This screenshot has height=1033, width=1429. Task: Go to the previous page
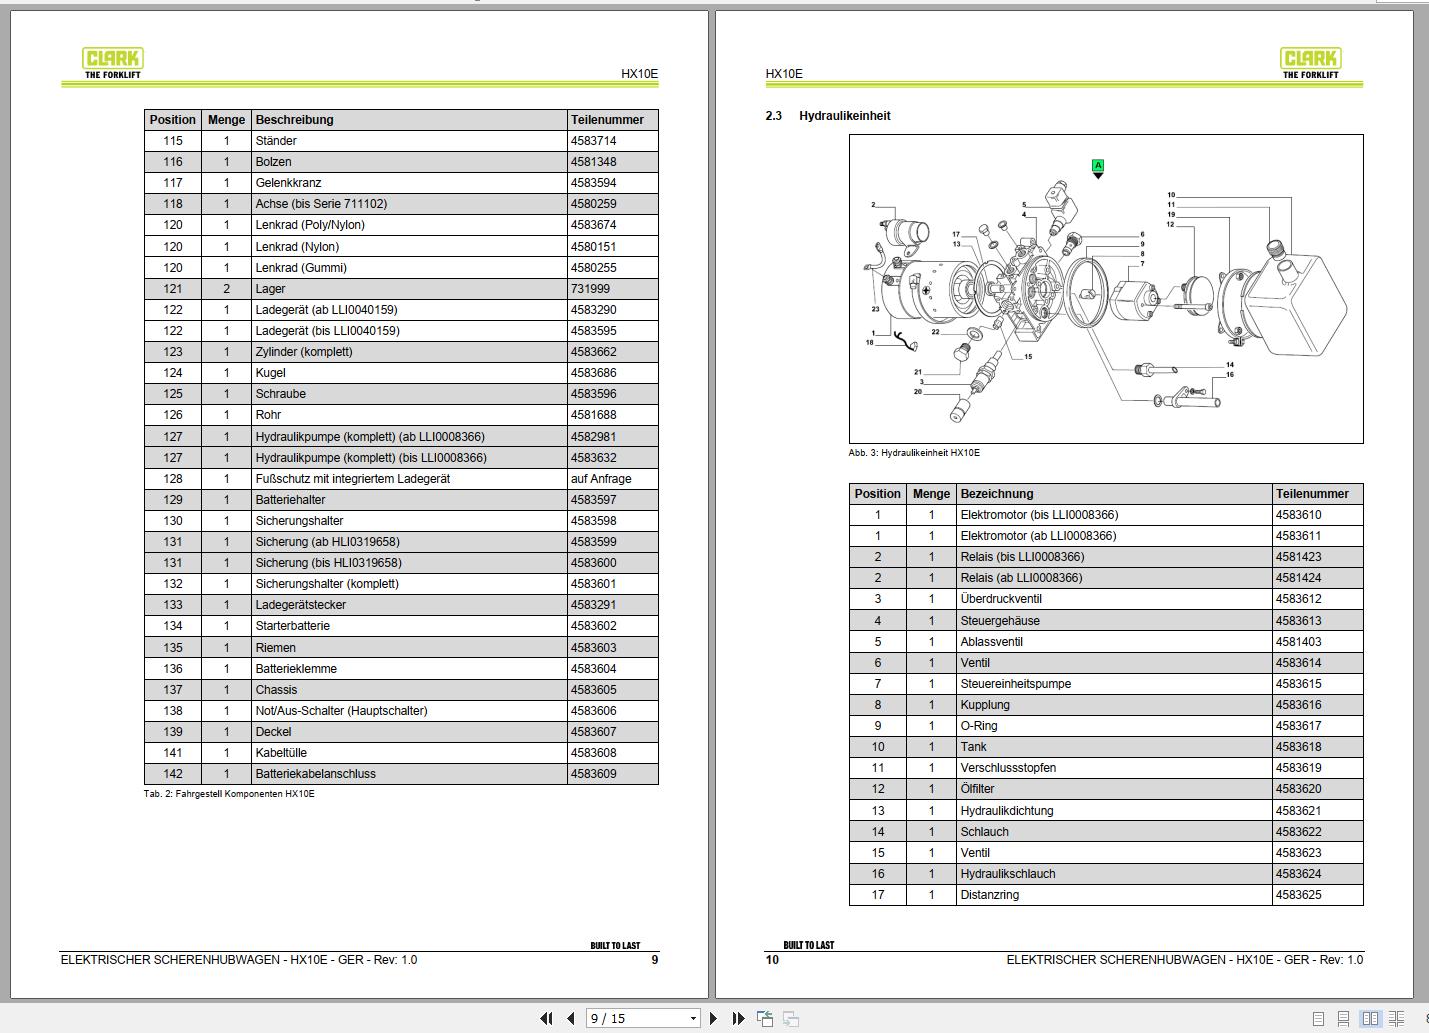click(x=571, y=1018)
